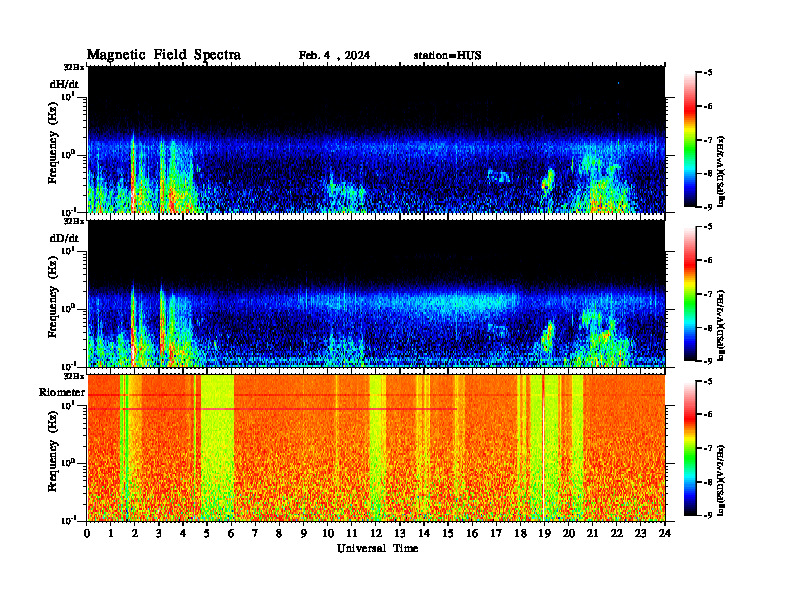Click the hour "21" tick label
The width and height of the screenshot is (792, 612).
[x=592, y=533]
